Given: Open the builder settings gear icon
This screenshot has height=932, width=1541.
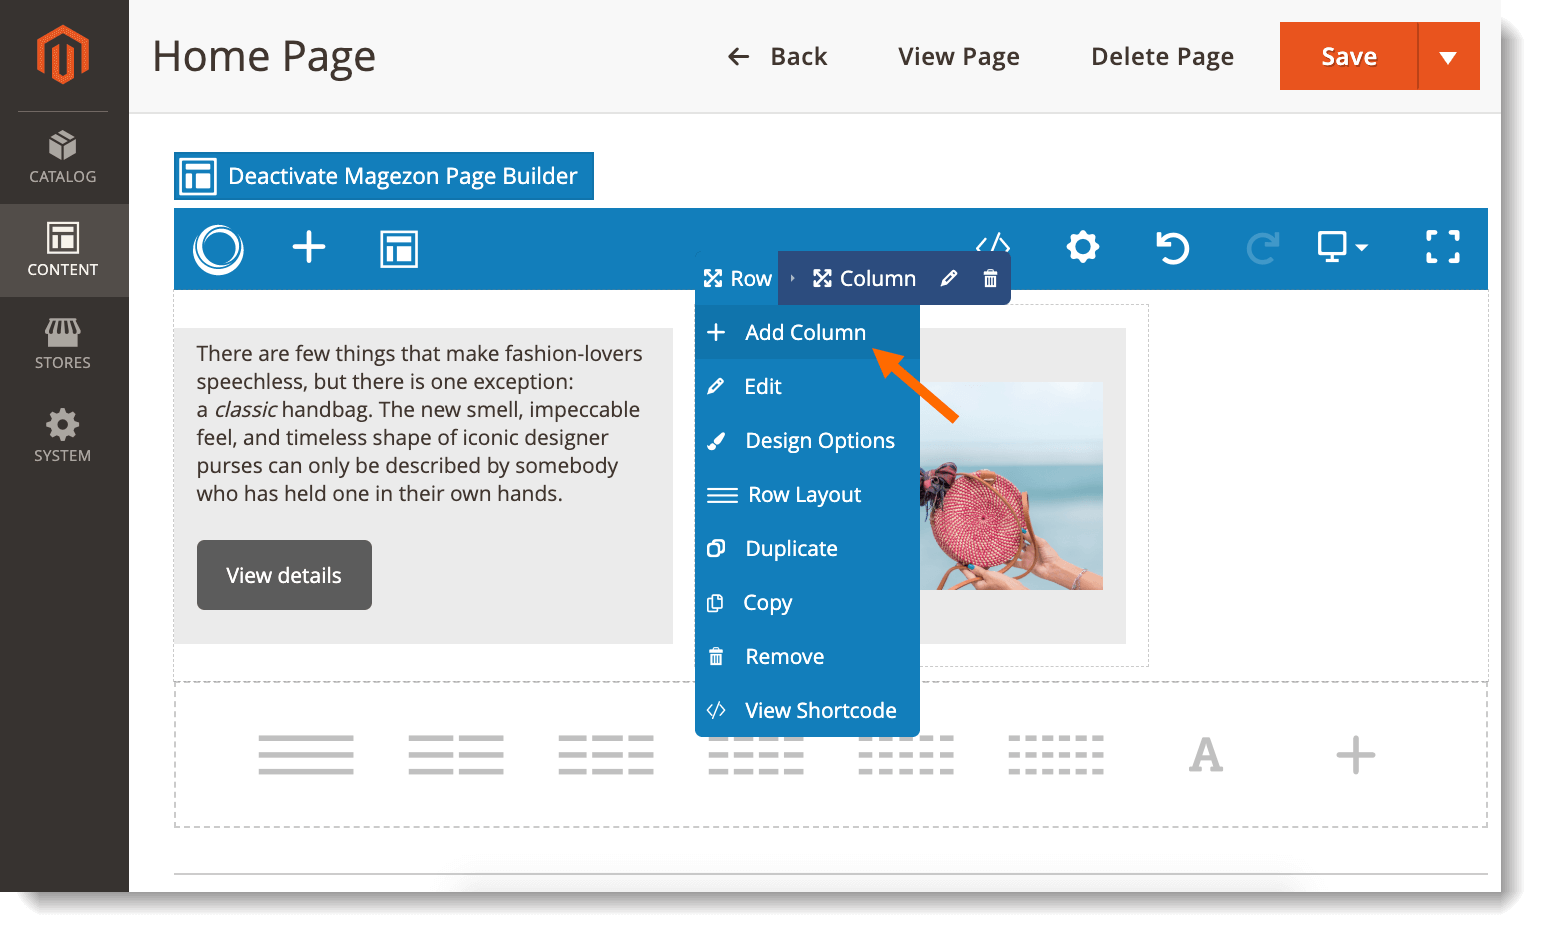Looking at the screenshot, I should pos(1082,248).
